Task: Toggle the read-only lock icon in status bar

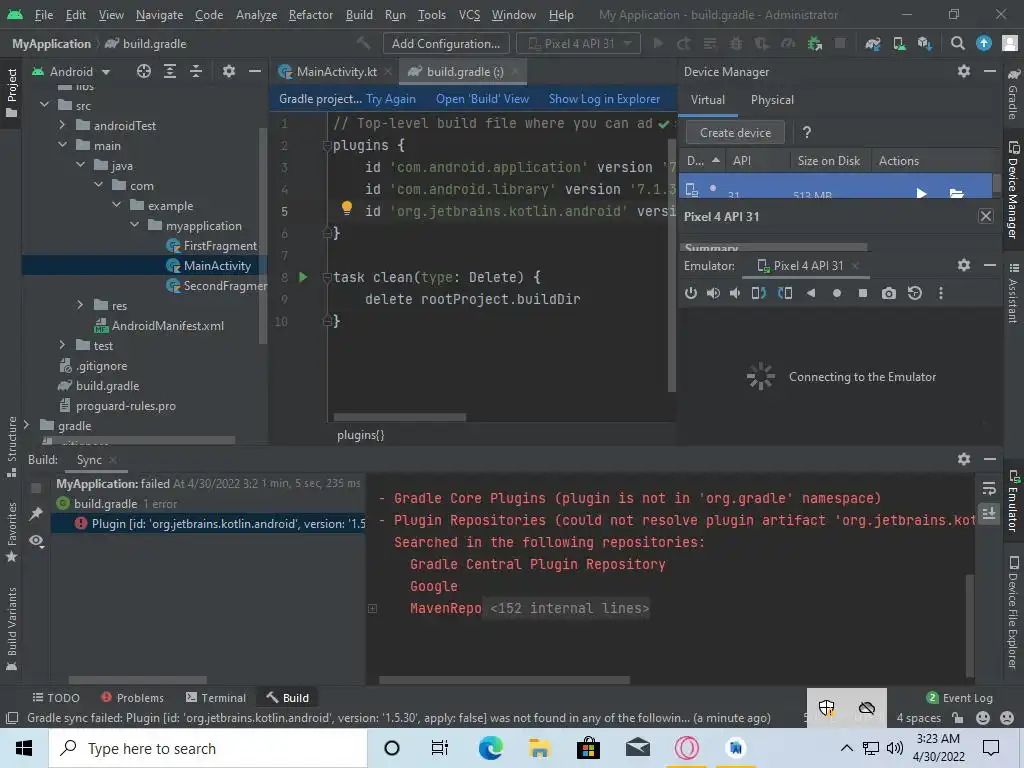Action: point(957,718)
